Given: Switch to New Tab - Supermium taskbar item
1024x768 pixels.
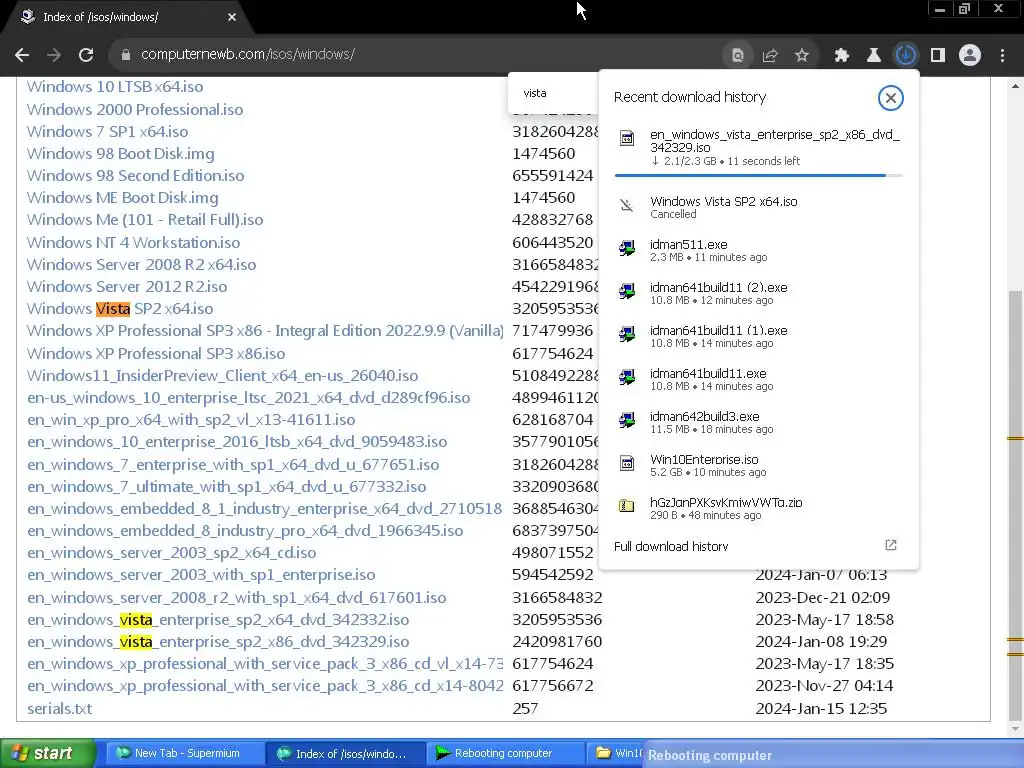Looking at the screenshot, I should 185,753.
